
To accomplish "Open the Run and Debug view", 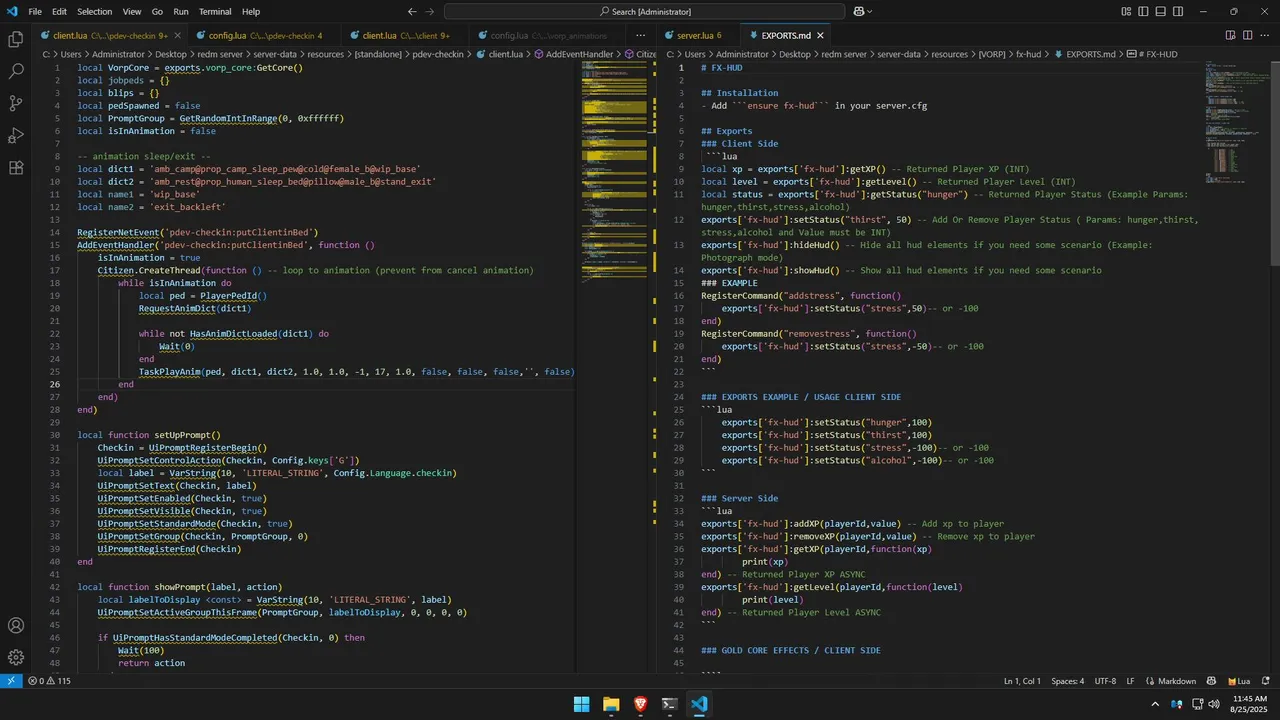I will [16, 135].
